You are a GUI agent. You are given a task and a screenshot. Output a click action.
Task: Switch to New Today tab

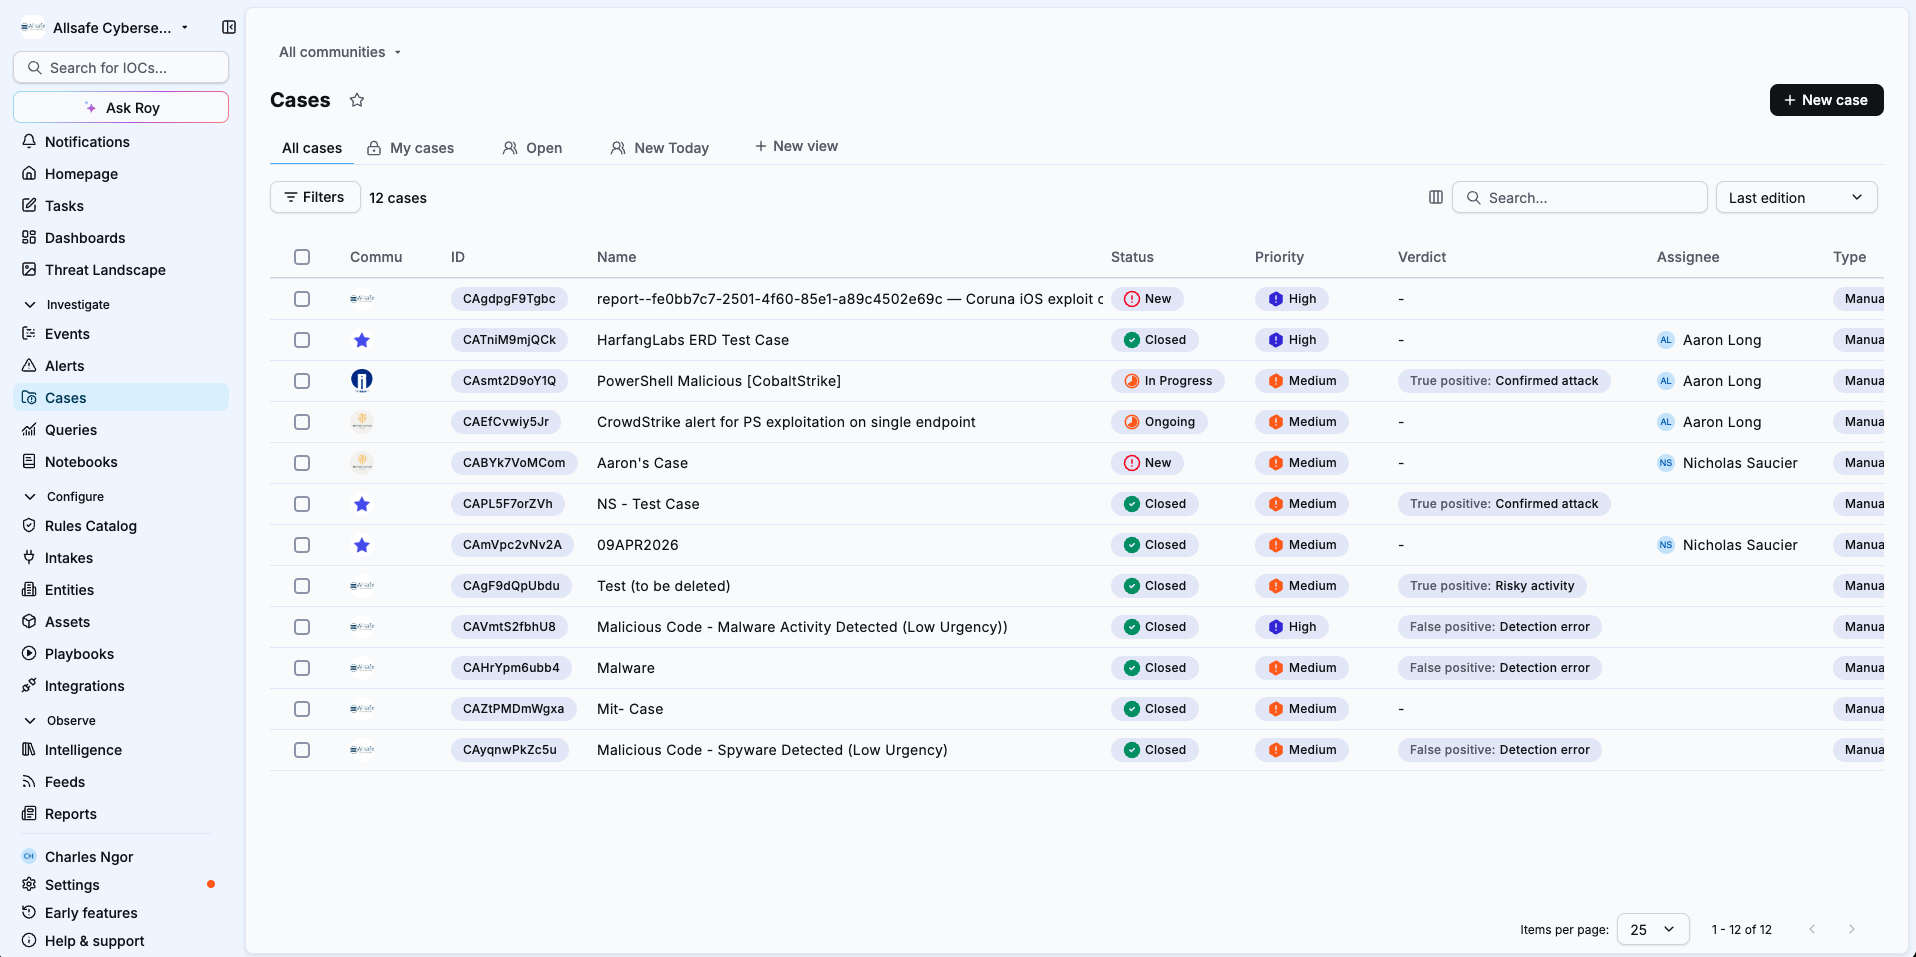click(660, 148)
